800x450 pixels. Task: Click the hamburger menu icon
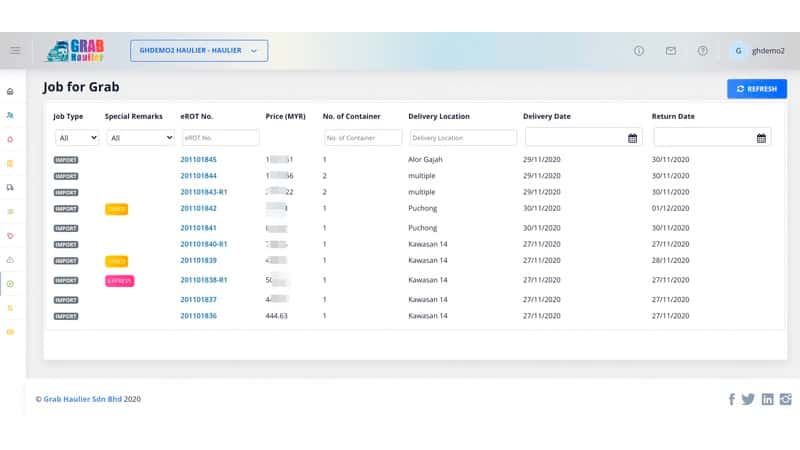pyautogui.click(x=15, y=50)
